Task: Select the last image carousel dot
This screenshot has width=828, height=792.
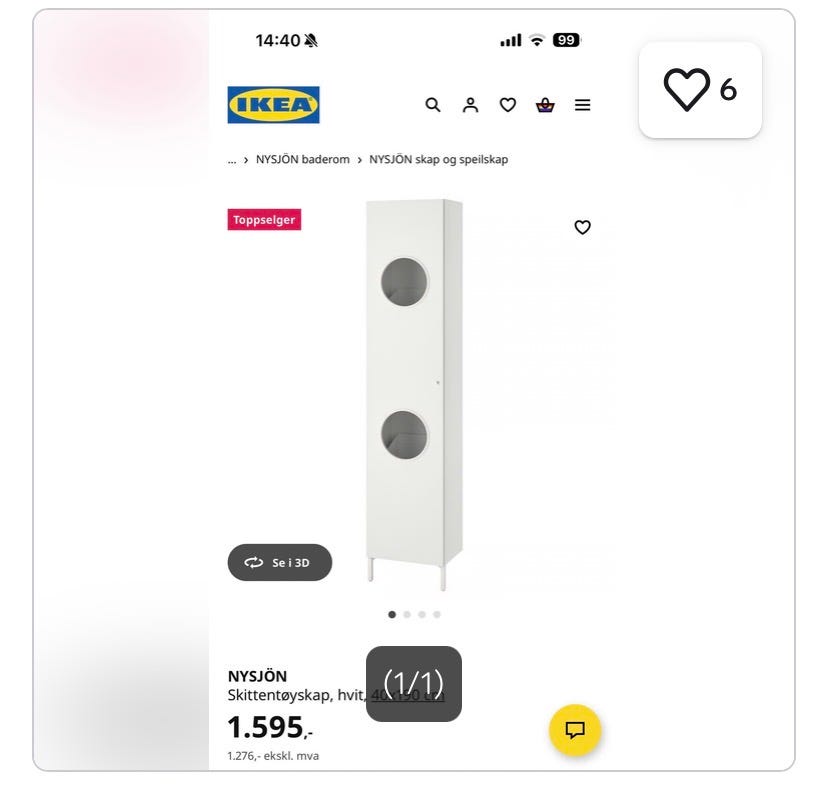Action: 437,615
